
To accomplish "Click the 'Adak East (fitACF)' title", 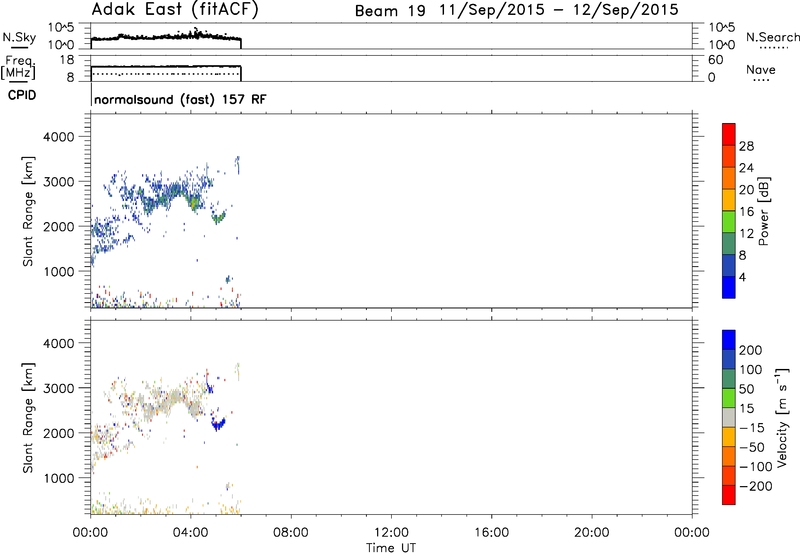I will coord(175,9).
